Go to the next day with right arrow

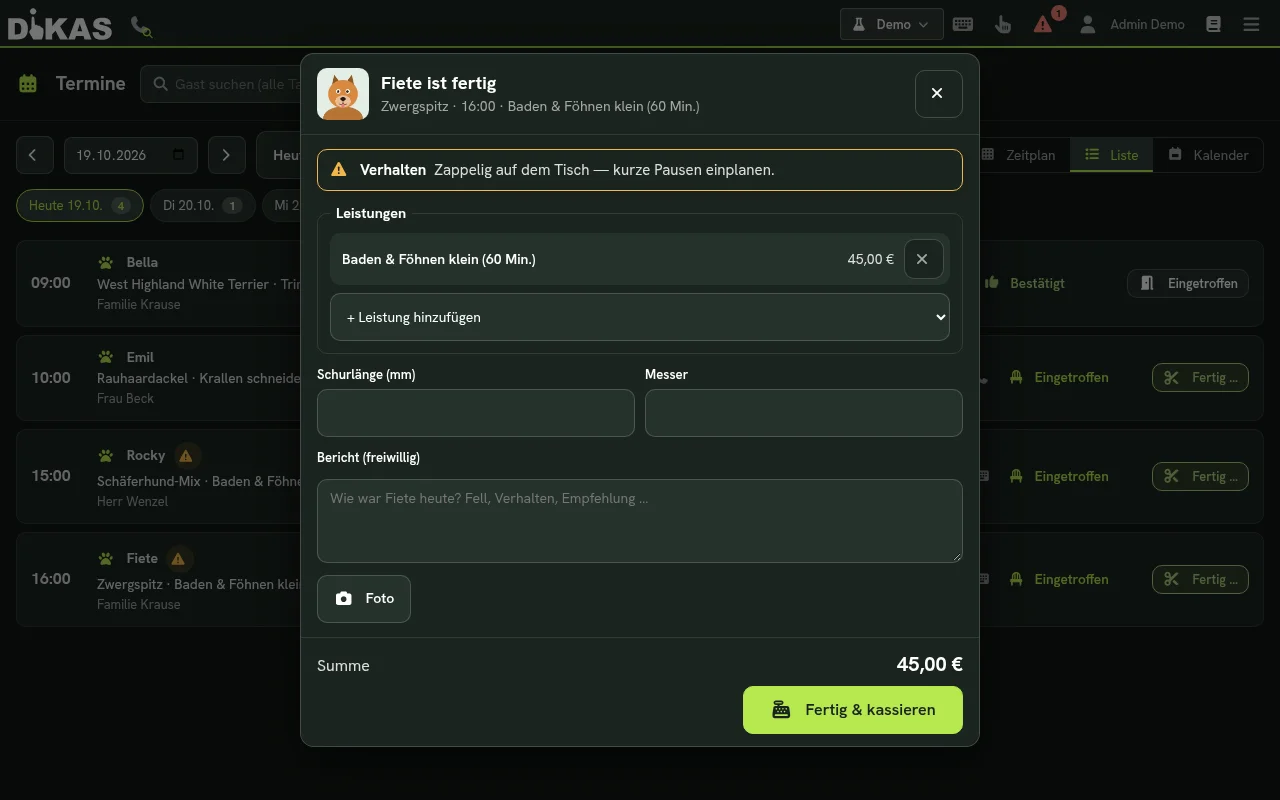pos(226,155)
